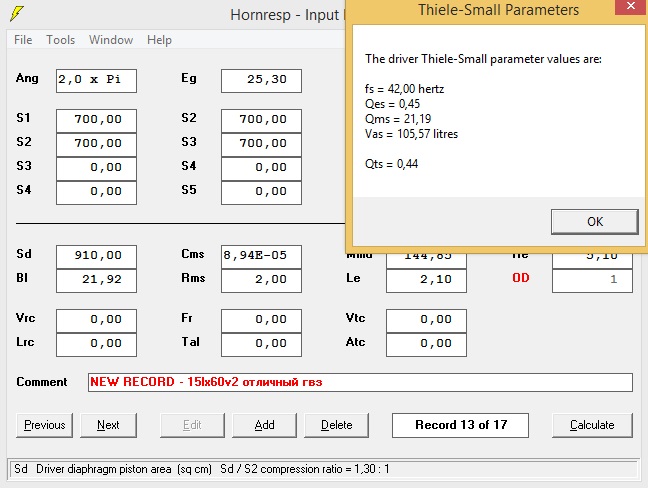This screenshot has height=488, width=648.
Task: Click the Vas = 105,57 litres line
Action: click(x=411, y=134)
